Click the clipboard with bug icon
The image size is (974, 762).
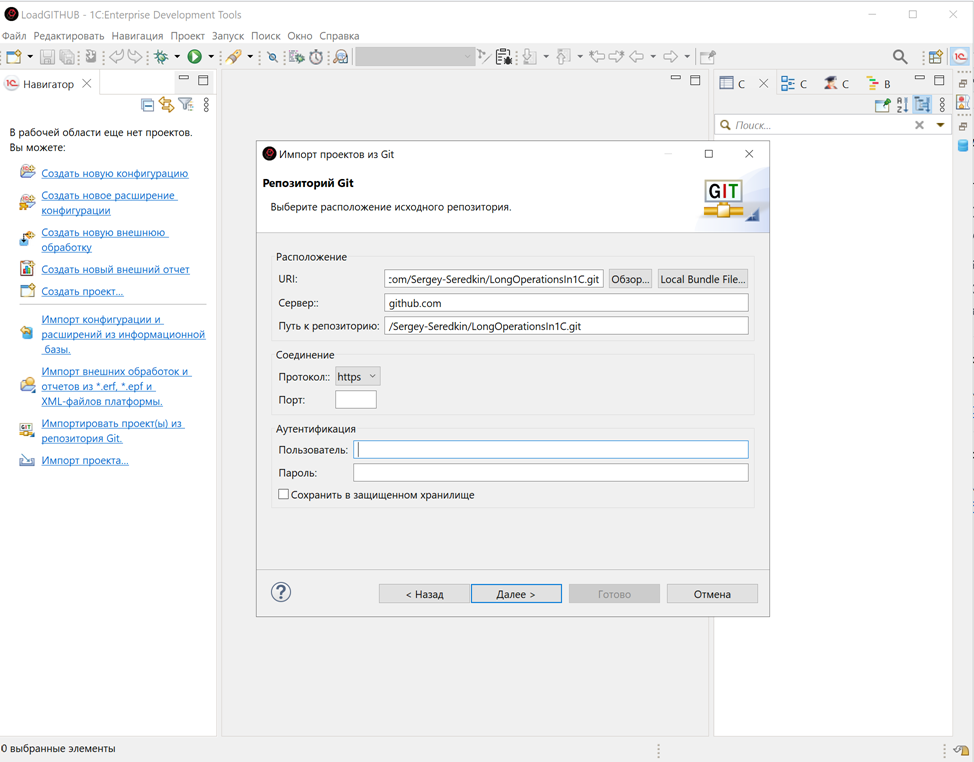tap(504, 57)
